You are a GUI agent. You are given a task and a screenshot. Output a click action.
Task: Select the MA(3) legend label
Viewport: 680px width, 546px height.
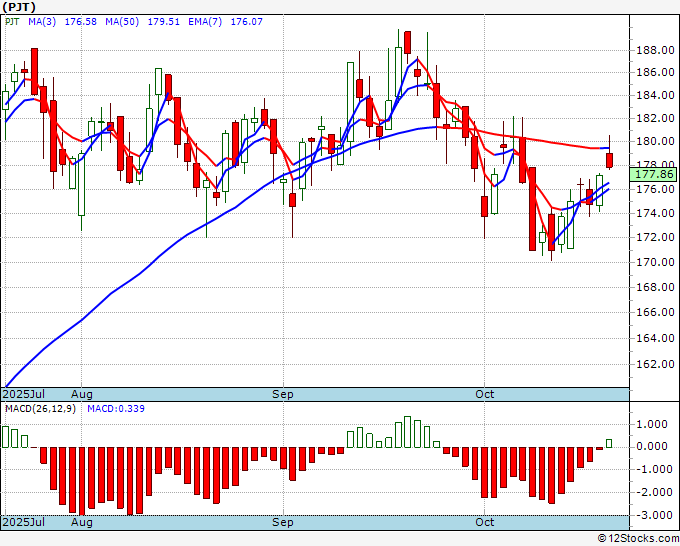pyautogui.click(x=42, y=21)
